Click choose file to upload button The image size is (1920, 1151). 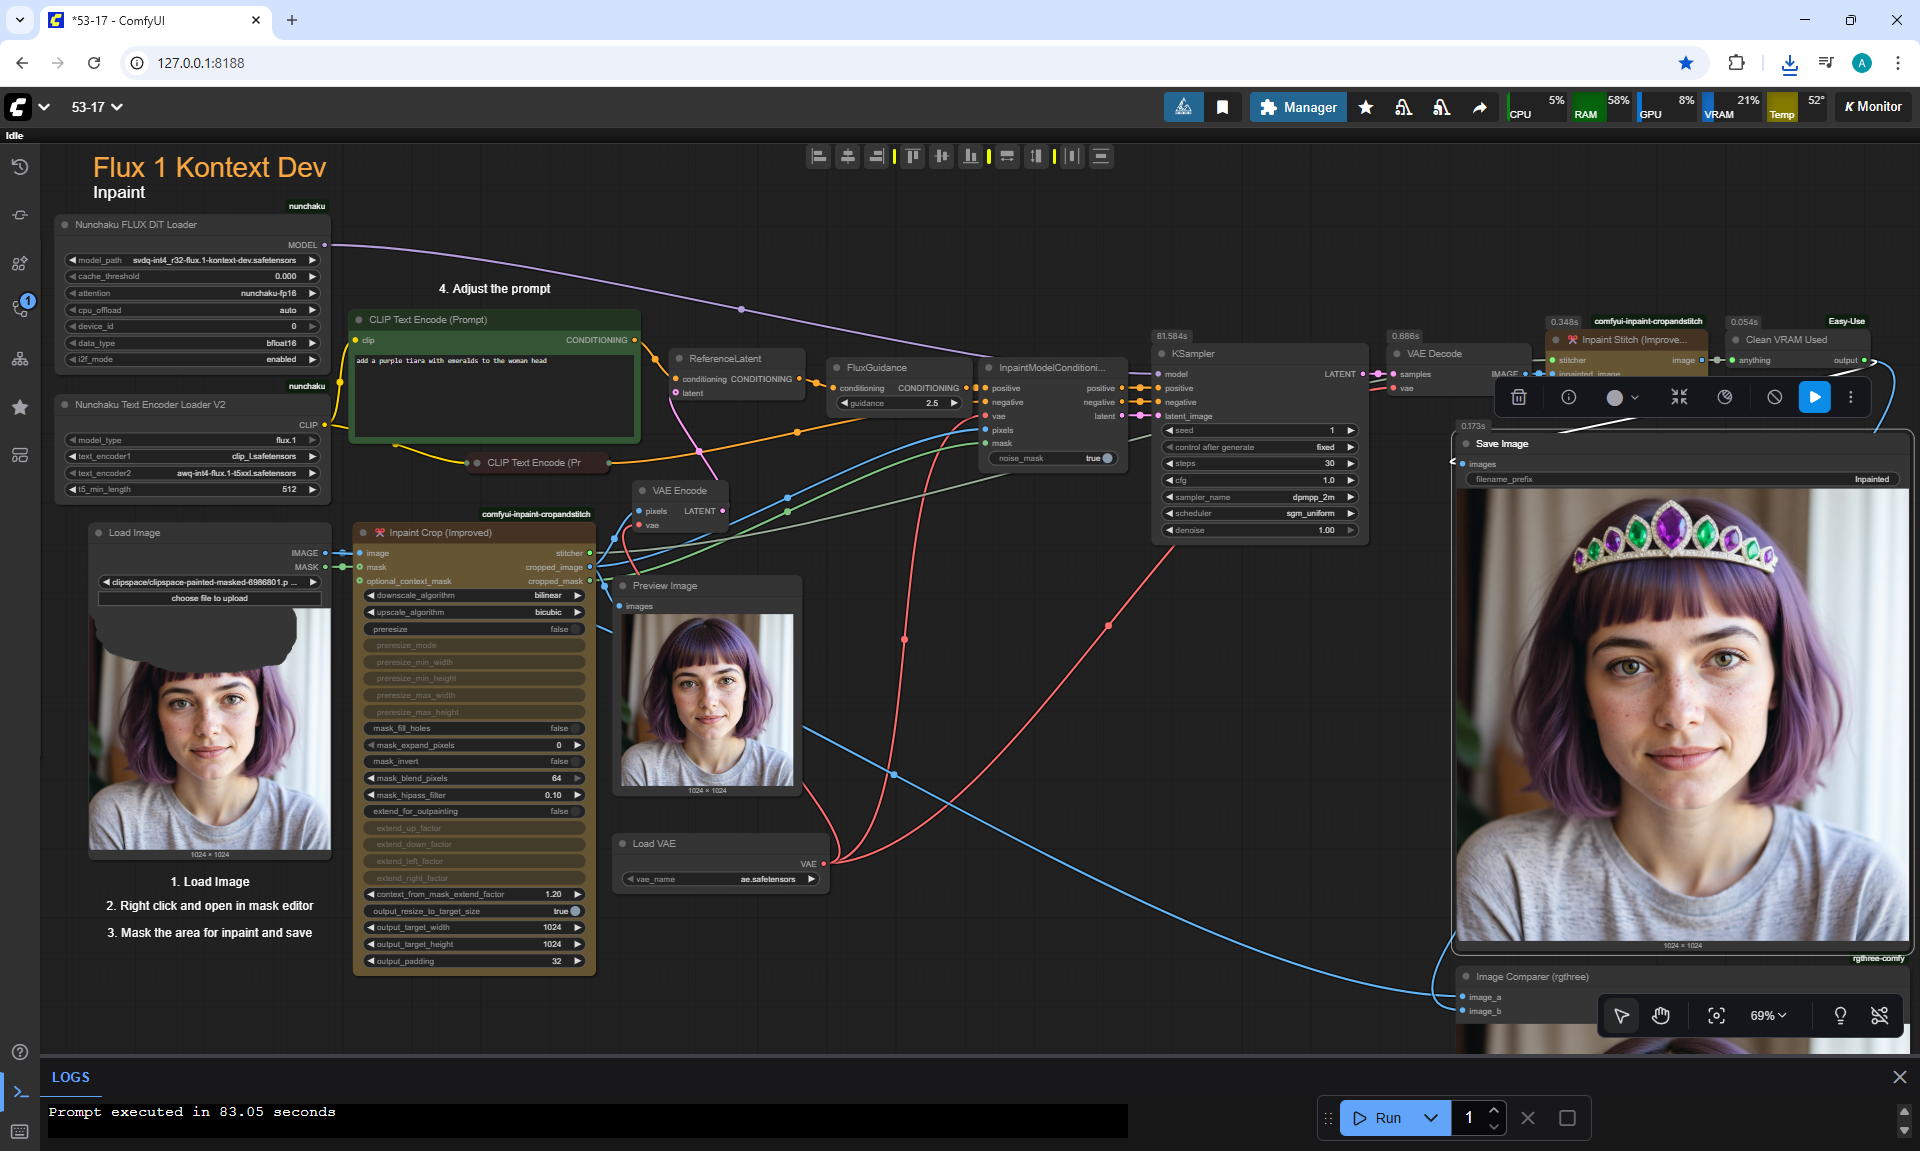tap(209, 598)
